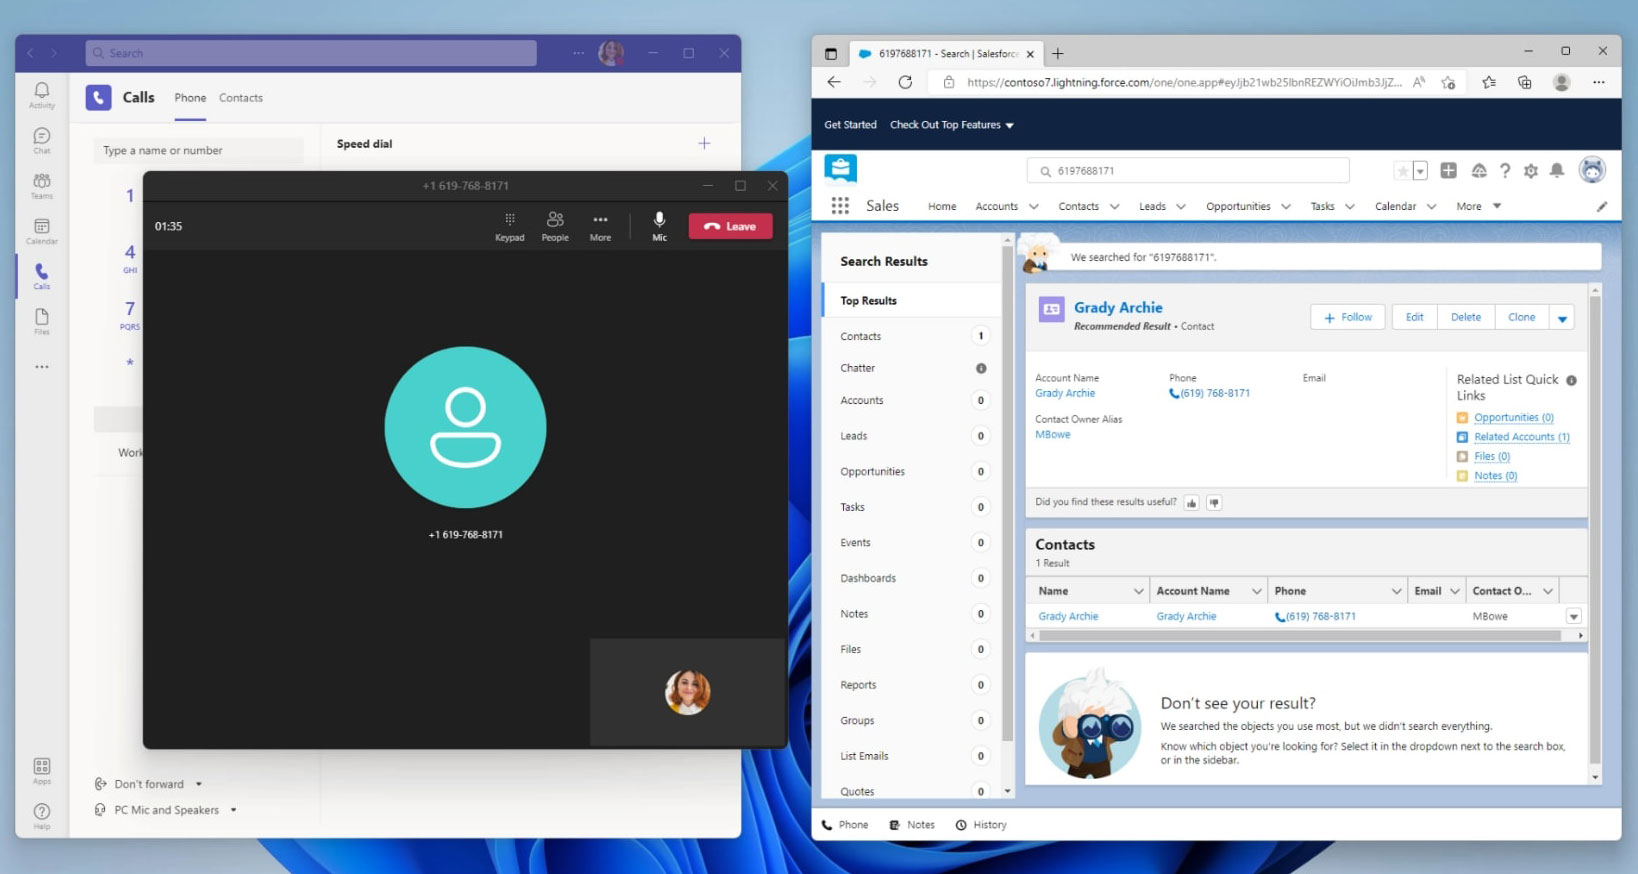Open Salesforce App Launcher grid icon

[x=840, y=205]
